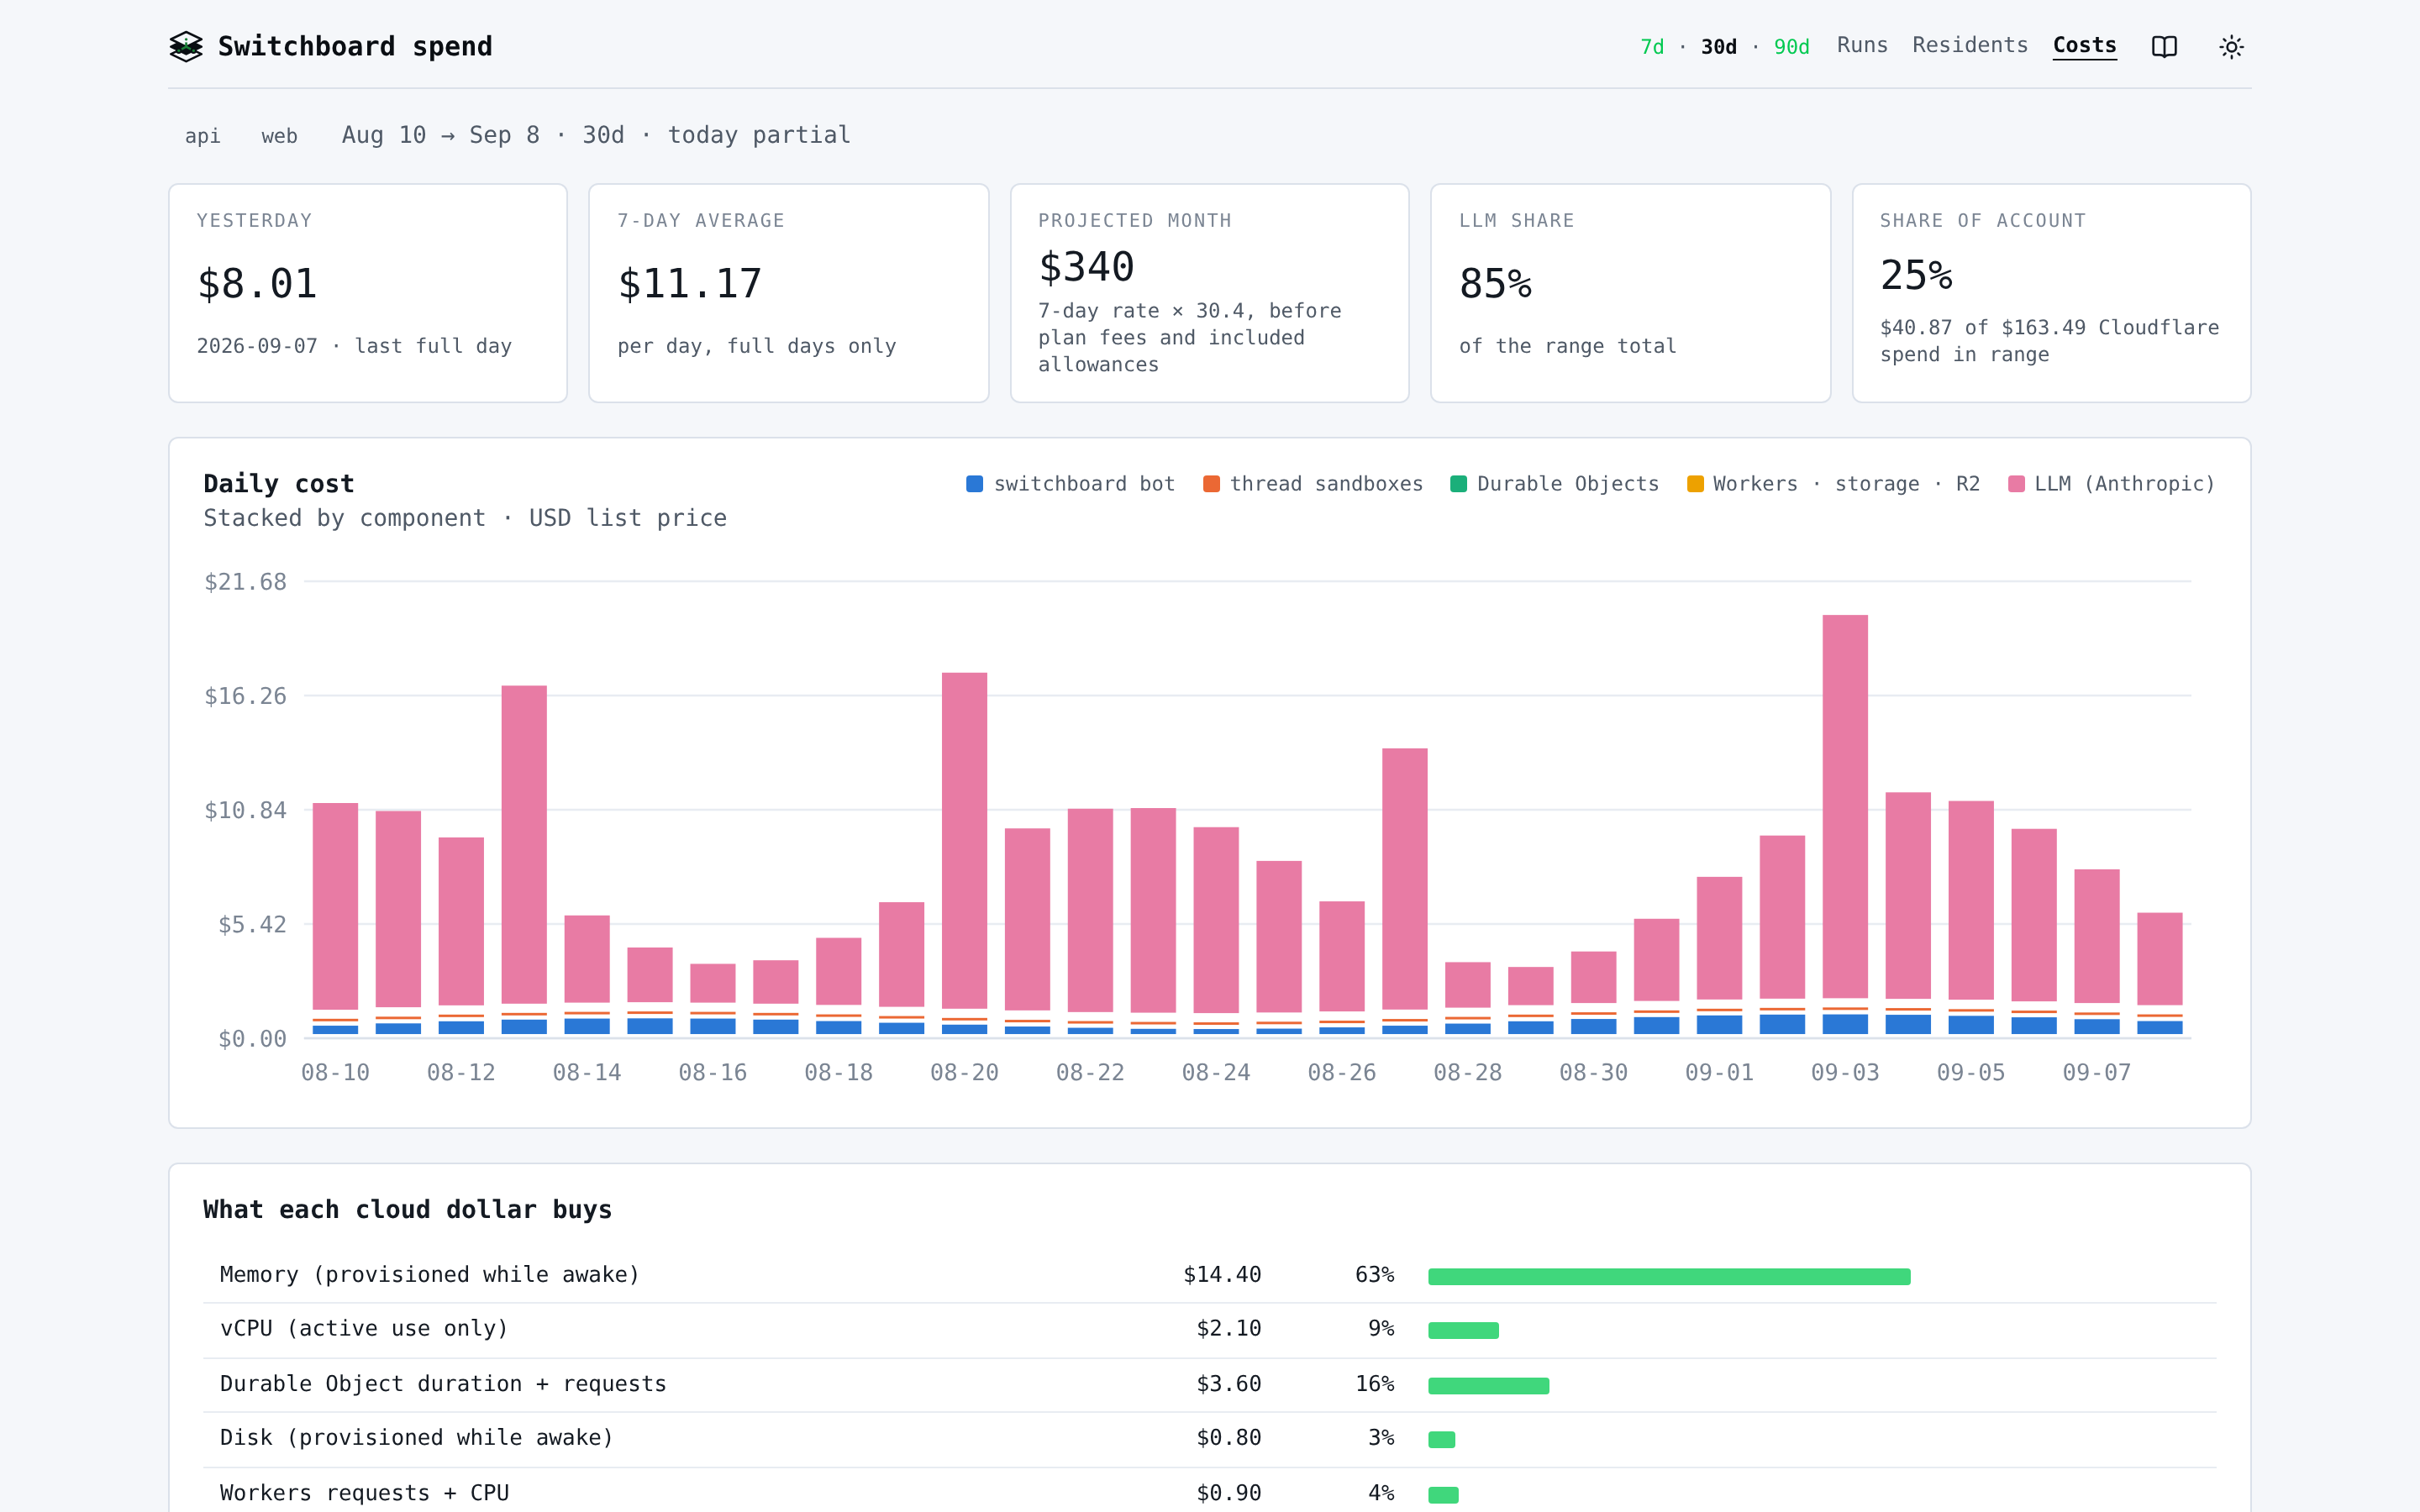Screen dimensions: 2420x1512
Task: Click the 16% progress bar
Action: [x=1488, y=1385]
